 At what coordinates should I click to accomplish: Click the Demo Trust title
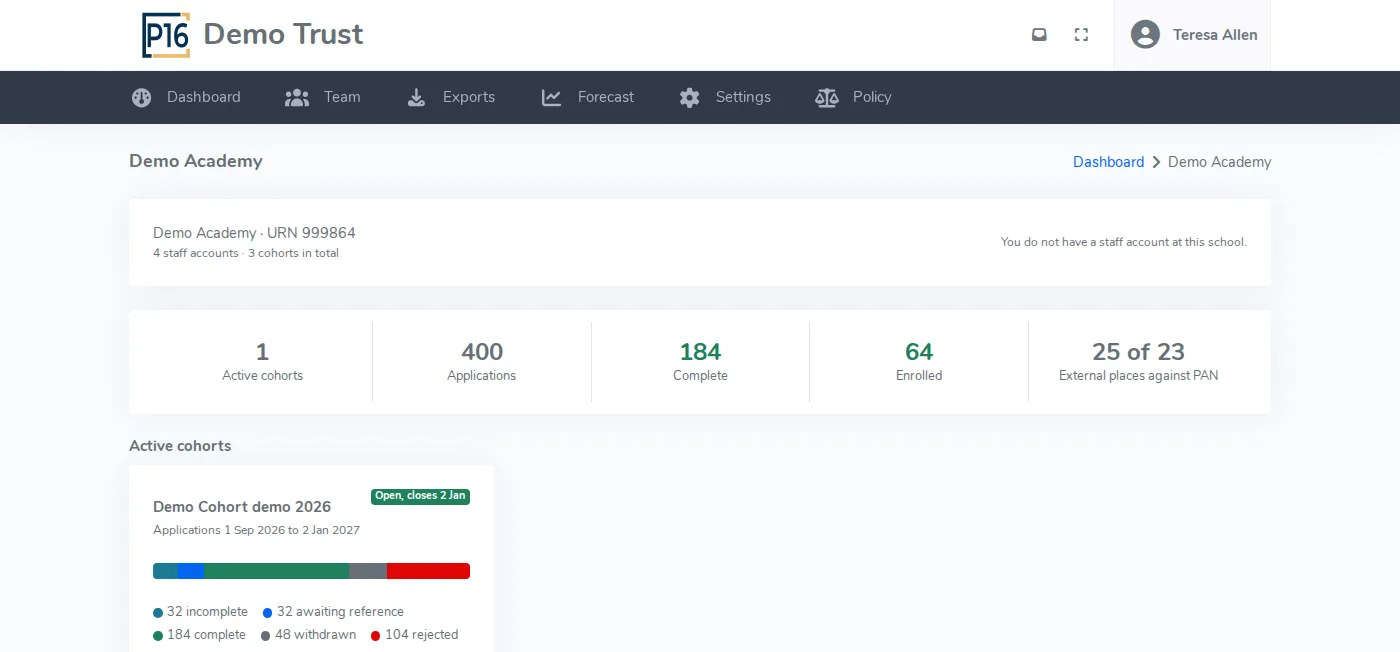coord(283,35)
